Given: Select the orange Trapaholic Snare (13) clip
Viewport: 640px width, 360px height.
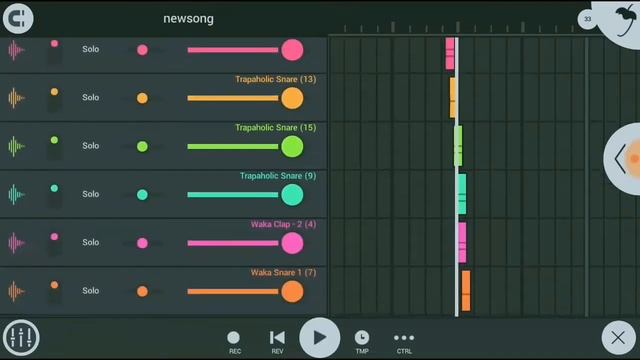Looking at the screenshot, I should (453, 98).
